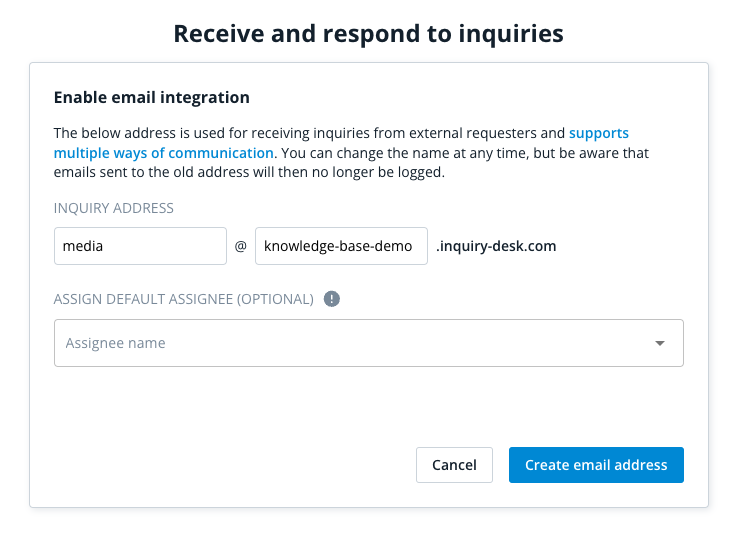
Task: Click the Create email address button
Action: (596, 465)
